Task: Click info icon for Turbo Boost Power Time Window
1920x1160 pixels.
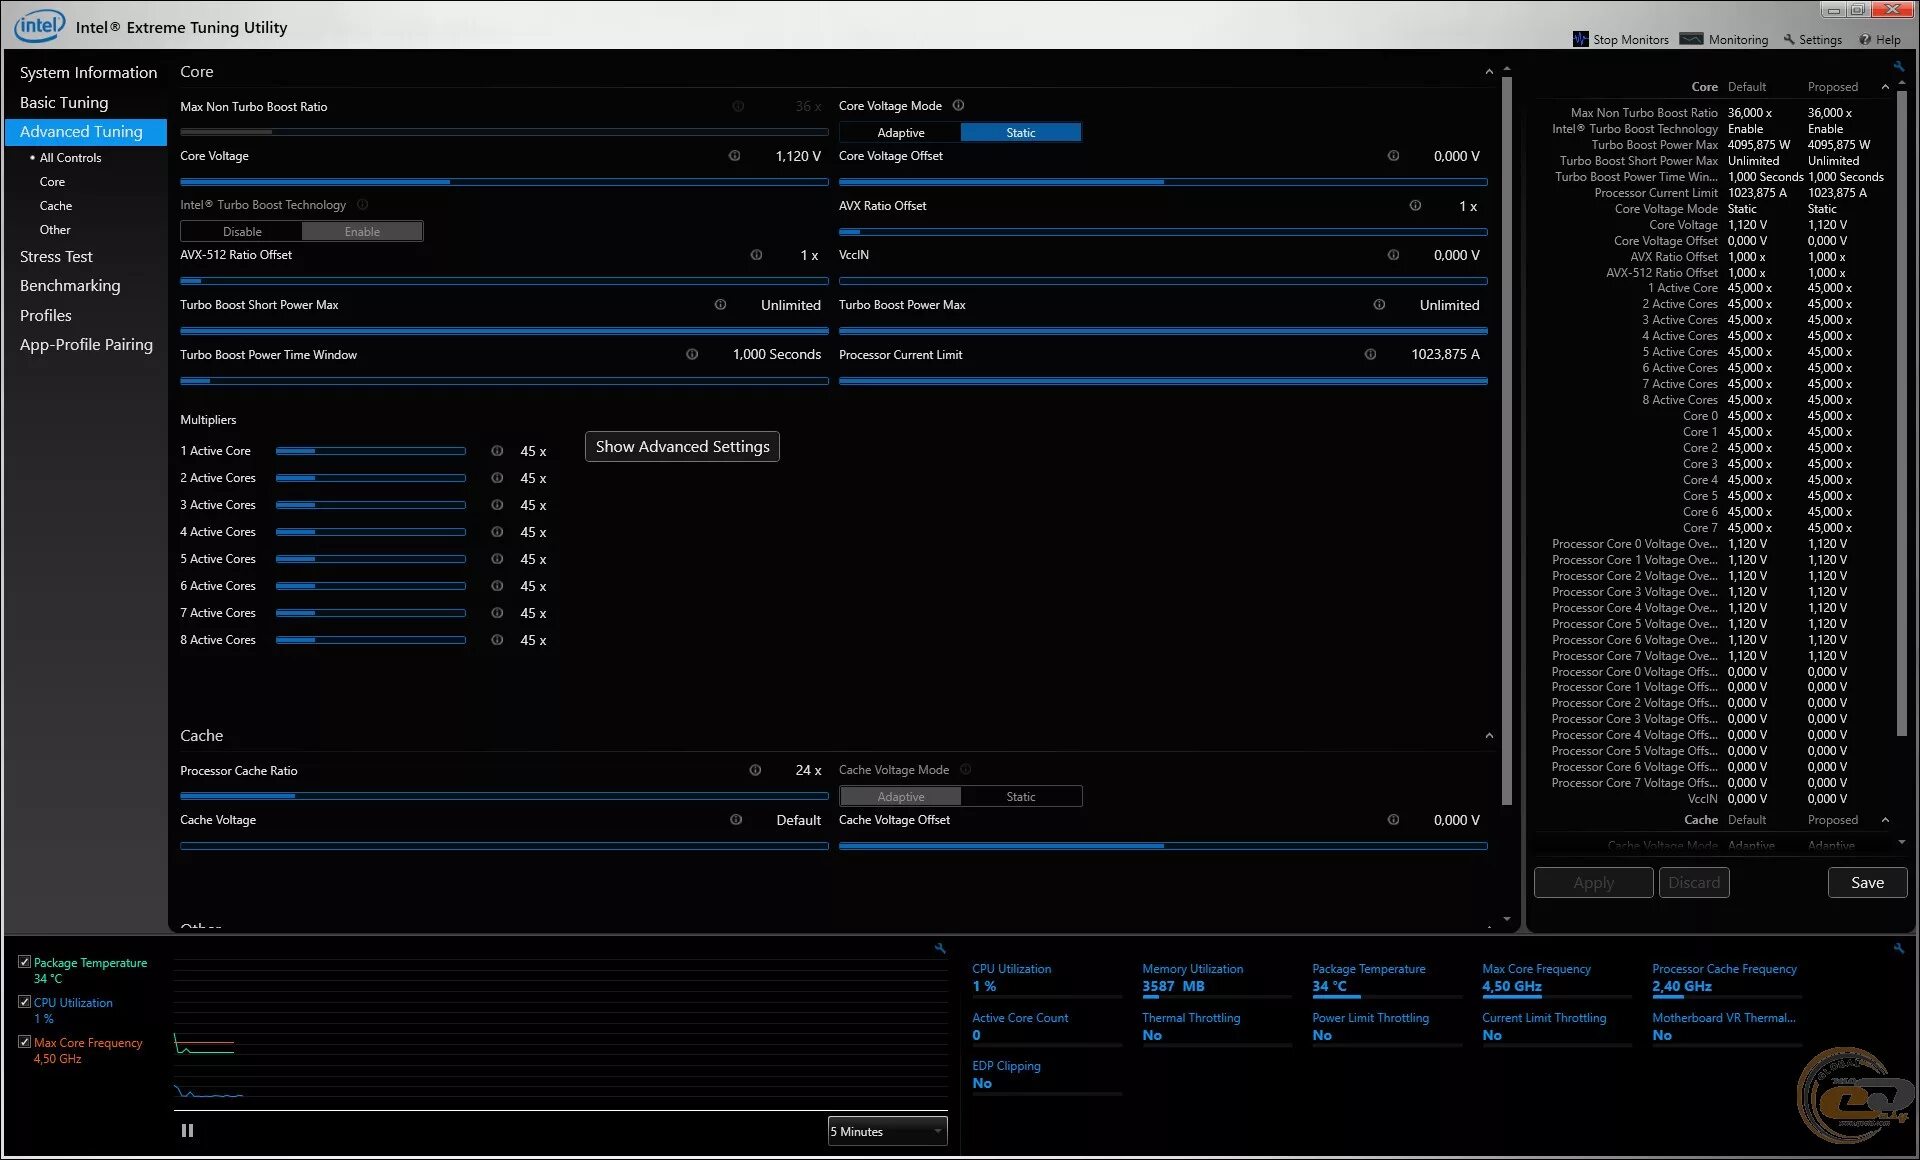Action: click(692, 354)
